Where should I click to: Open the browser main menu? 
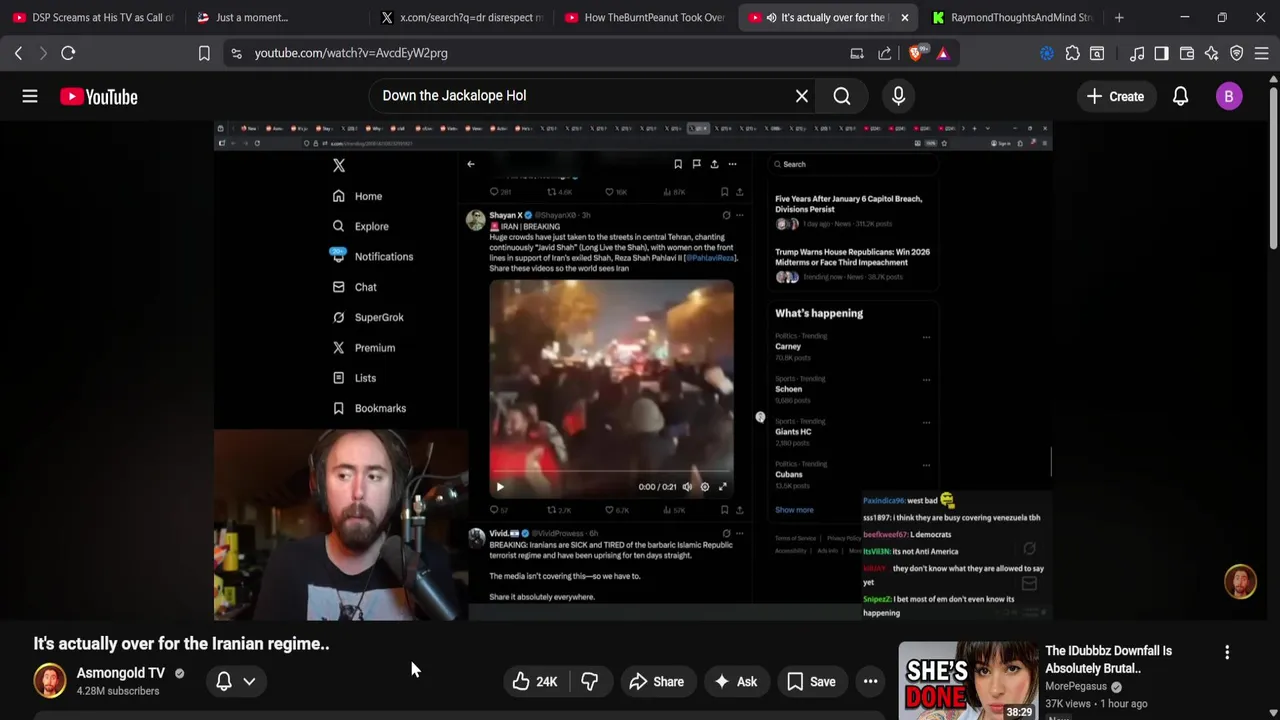point(1261,53)
